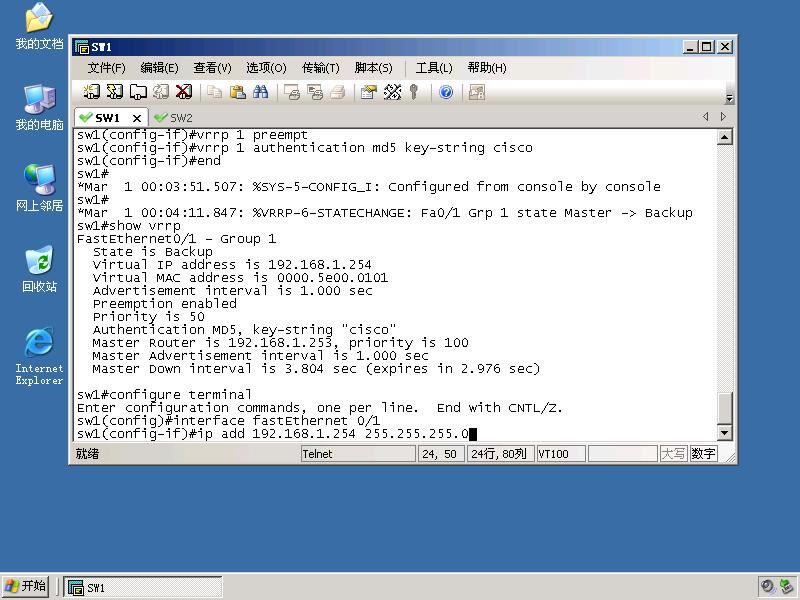This screenshot has width=800, height=600.
Task: Switch to the SW2 session tab
Action: (174, 118)
